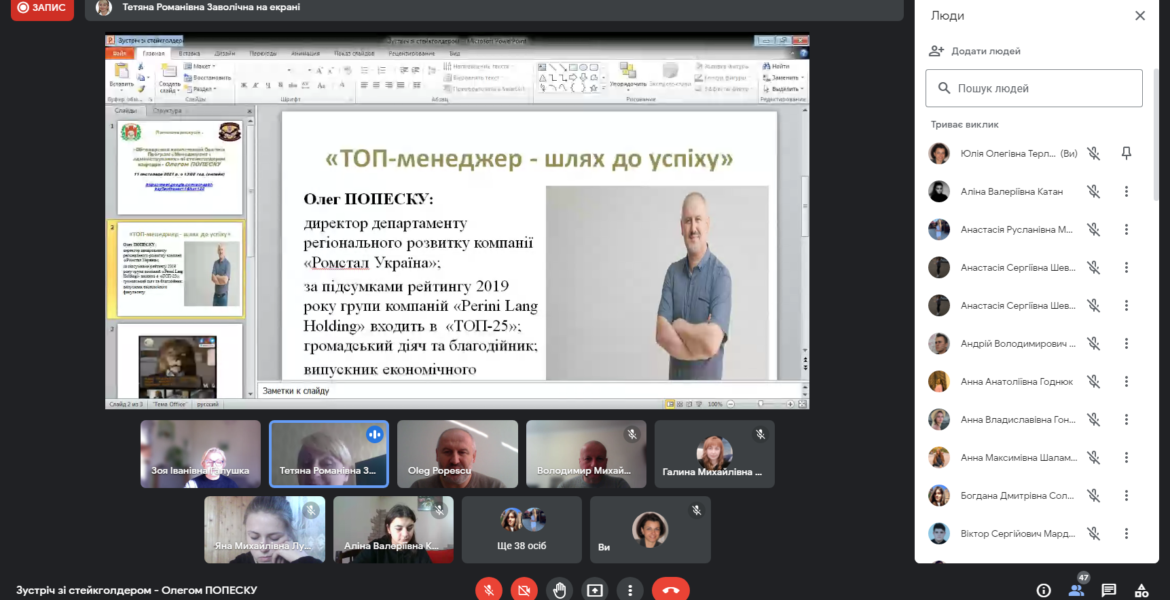Toggle bold Ж in PowerPoint ribbon
Screen dimensions: 1170x600
pos(243,86)
